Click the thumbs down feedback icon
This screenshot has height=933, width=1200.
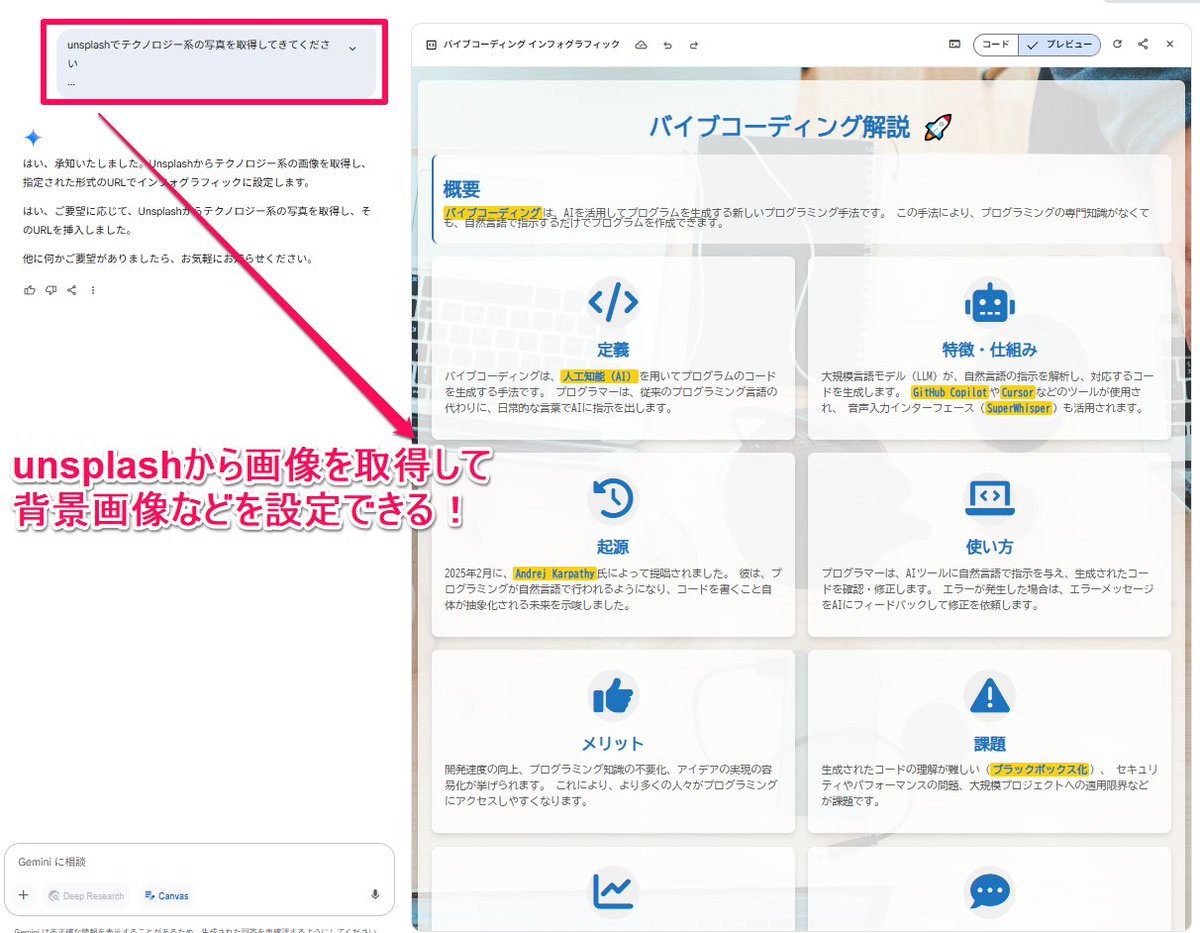51,290
